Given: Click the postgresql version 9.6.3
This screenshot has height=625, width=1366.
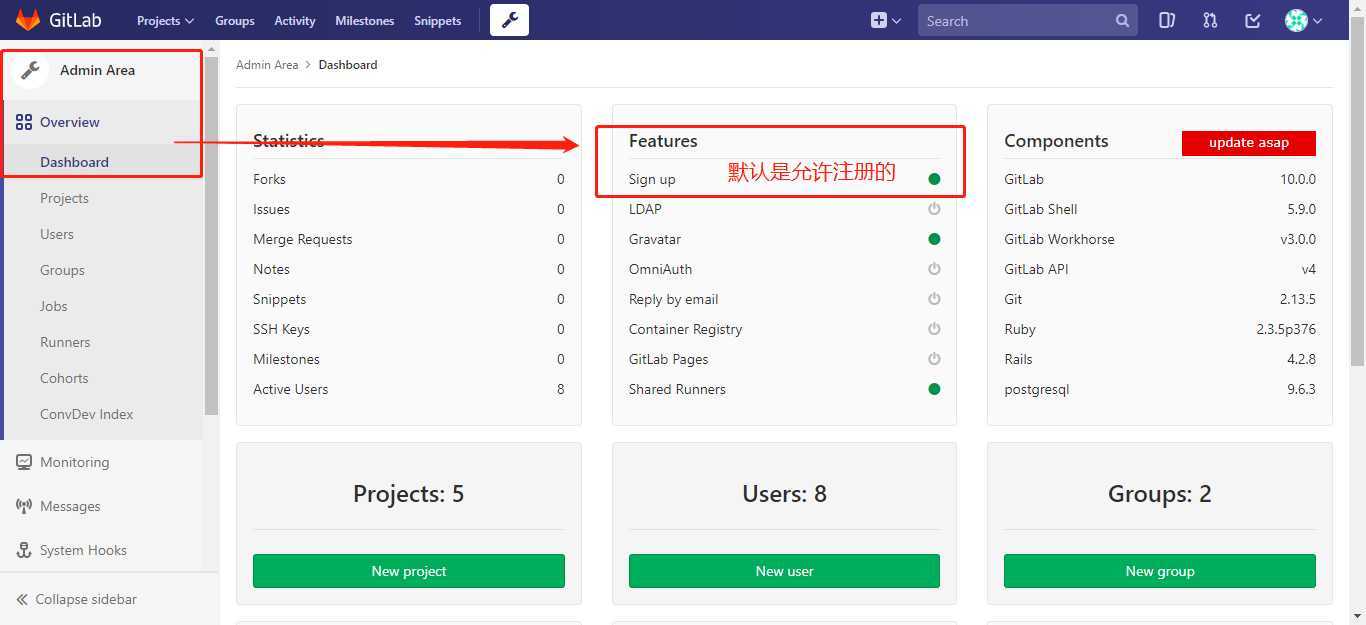Looking at the screenshot, I should (x=1302, y=389).
